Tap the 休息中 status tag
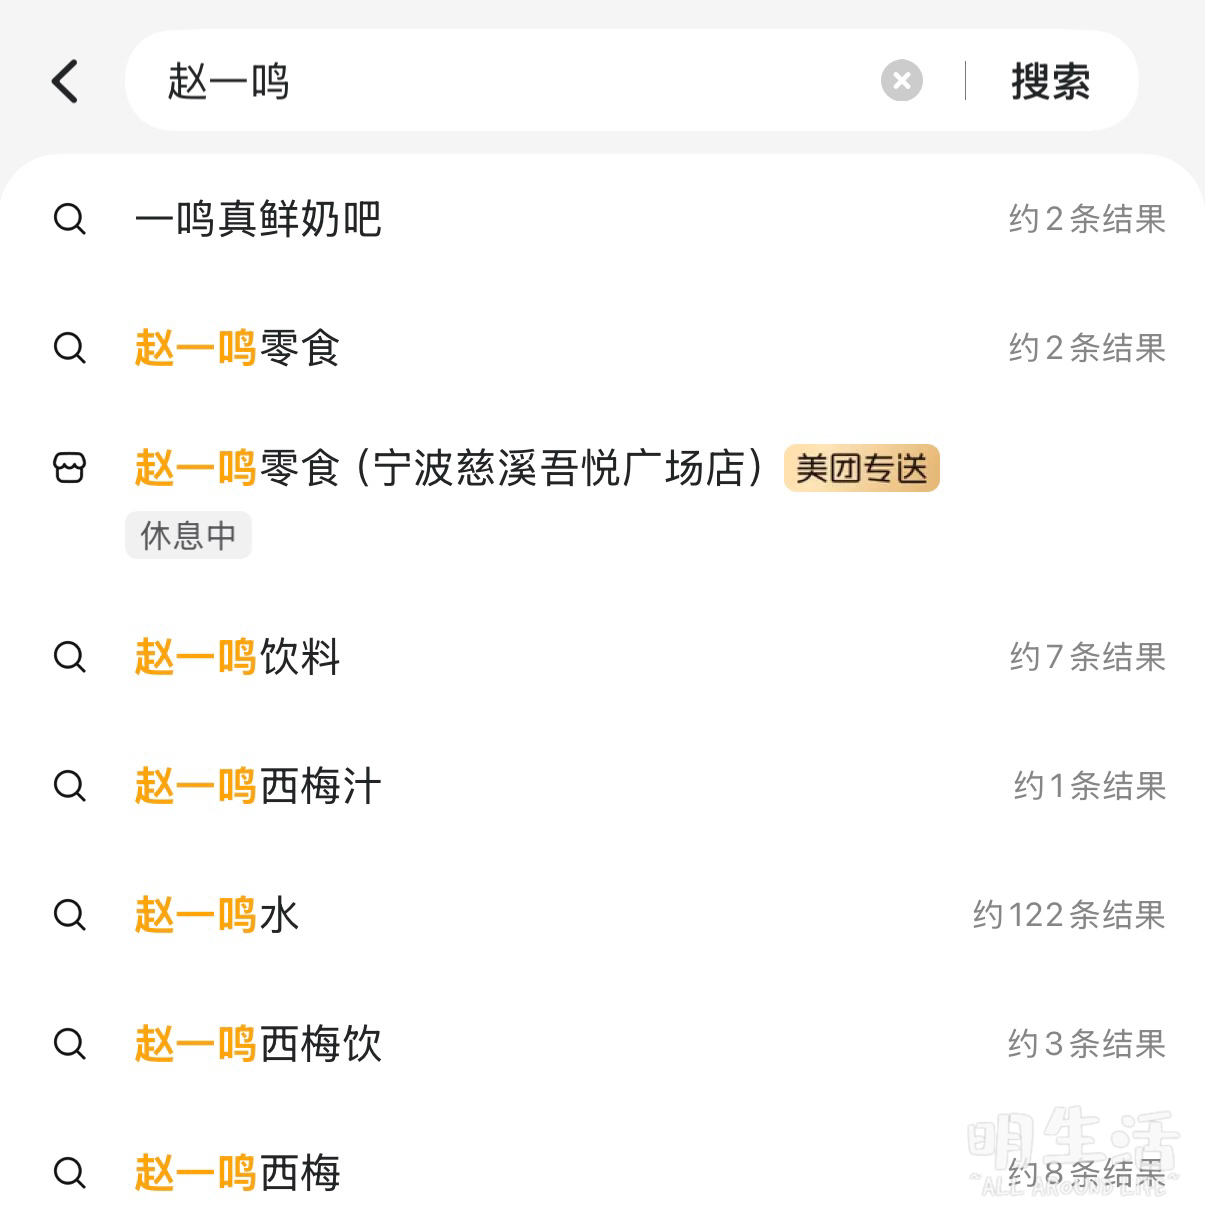Screen dimensions: 1205x1221 tap(188, 535)
